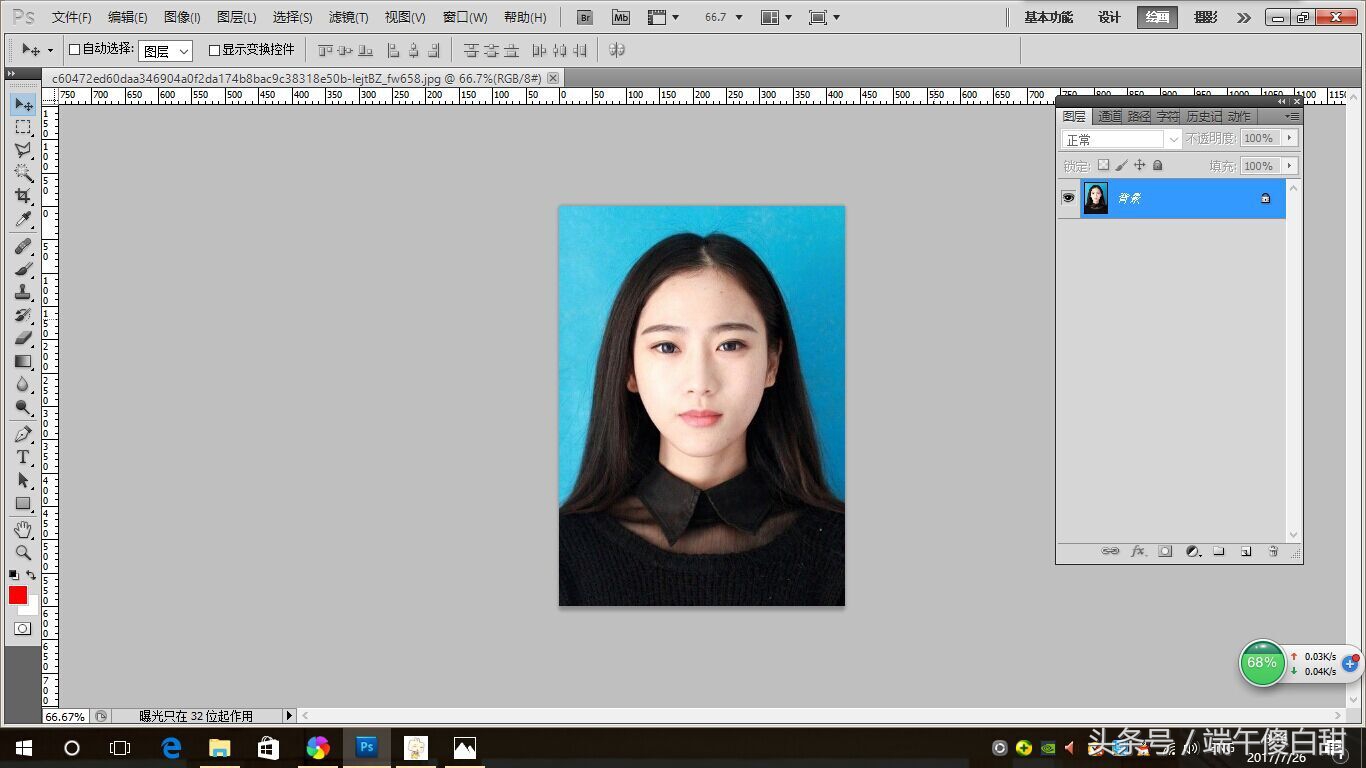1366x768 pixels.
Task: Open the 正常 blend mode dropdown
Action: tap(1121, 139)
